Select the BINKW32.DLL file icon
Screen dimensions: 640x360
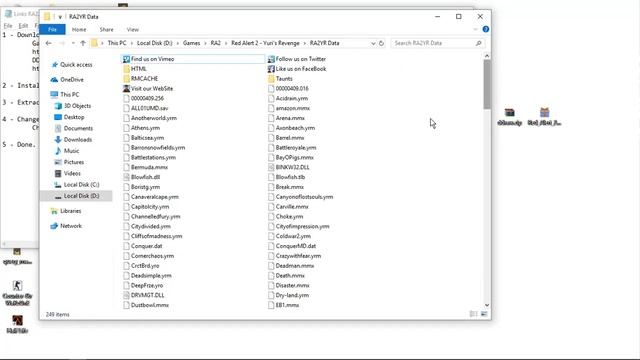[x=271, y=167]
